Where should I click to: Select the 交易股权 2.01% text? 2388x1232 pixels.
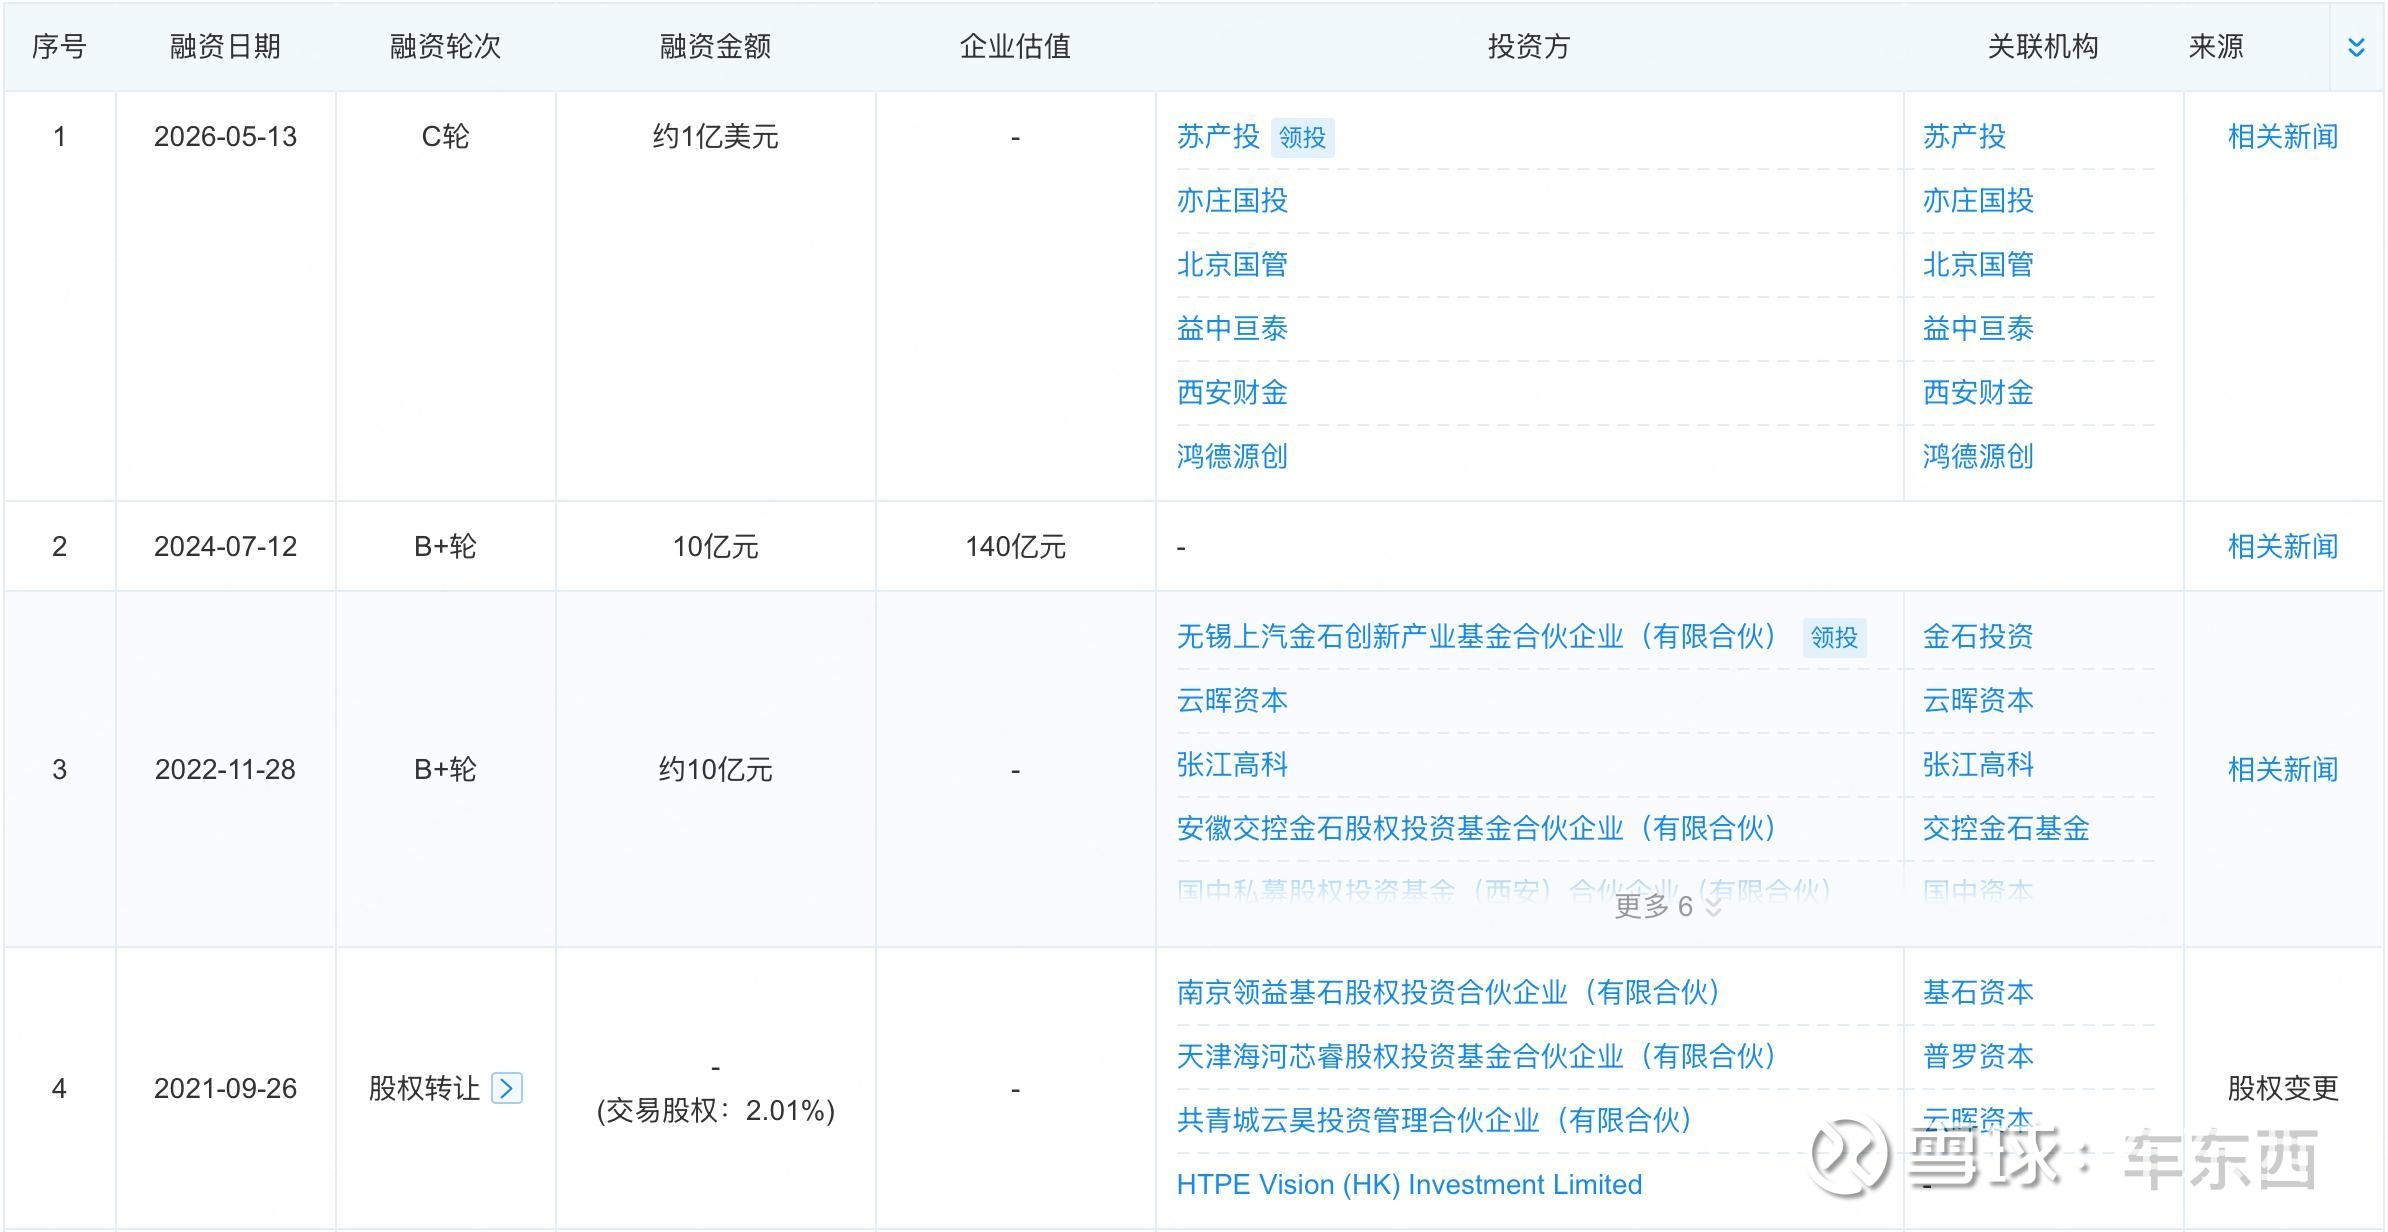[715, 1111]
